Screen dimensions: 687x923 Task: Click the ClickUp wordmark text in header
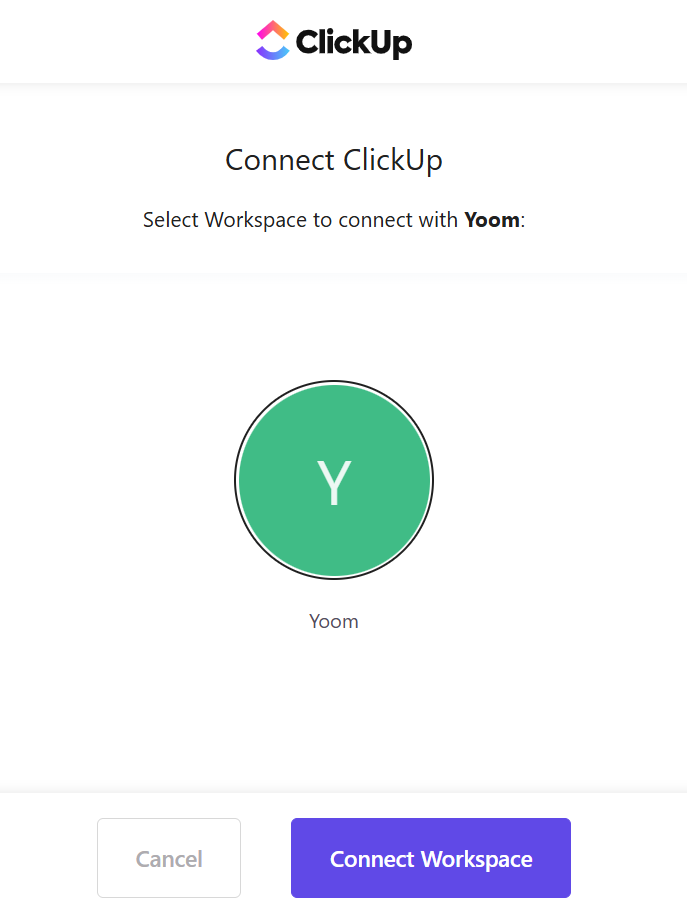click(x=353, y=42)
